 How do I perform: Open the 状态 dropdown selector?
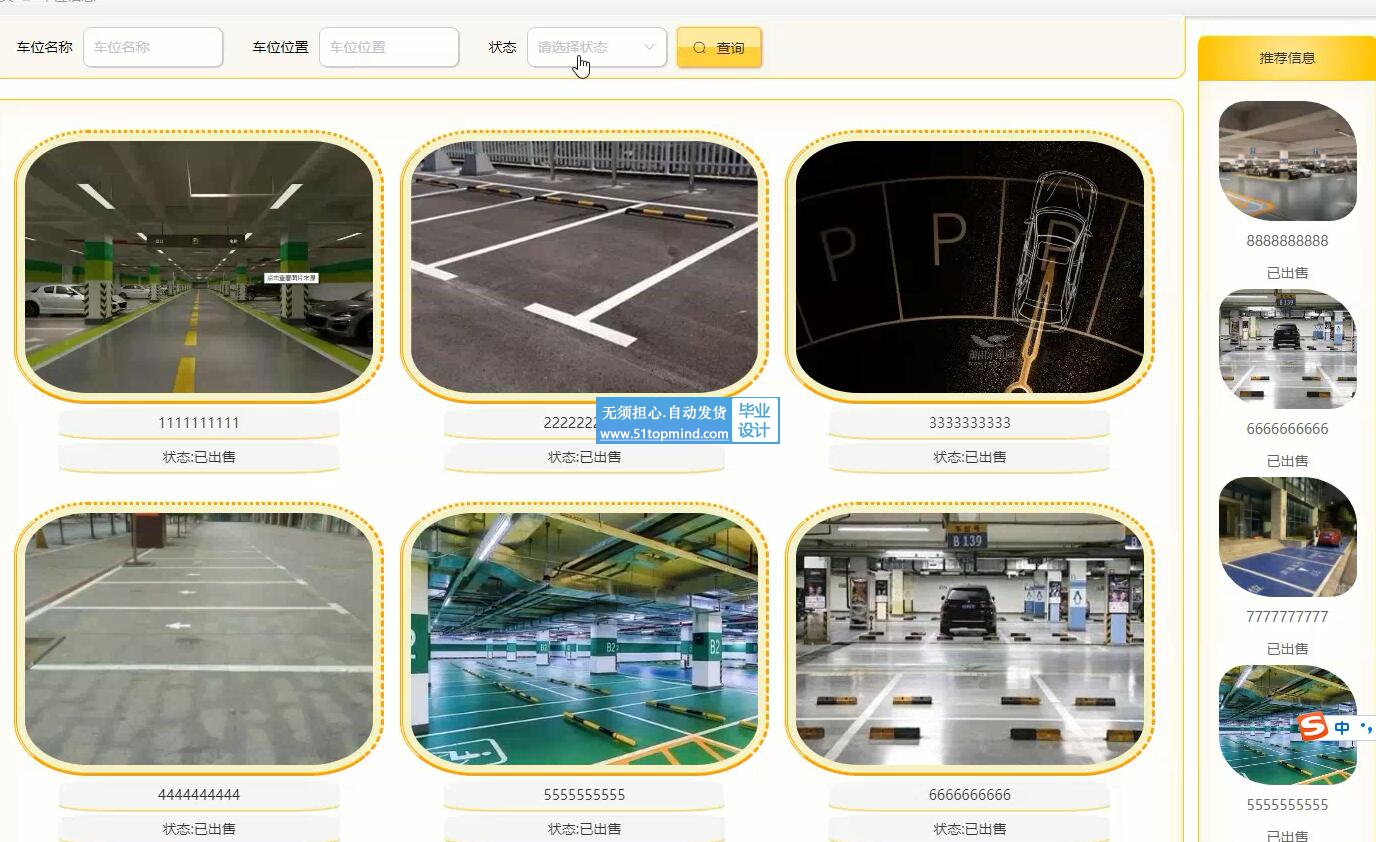[597, 47]
